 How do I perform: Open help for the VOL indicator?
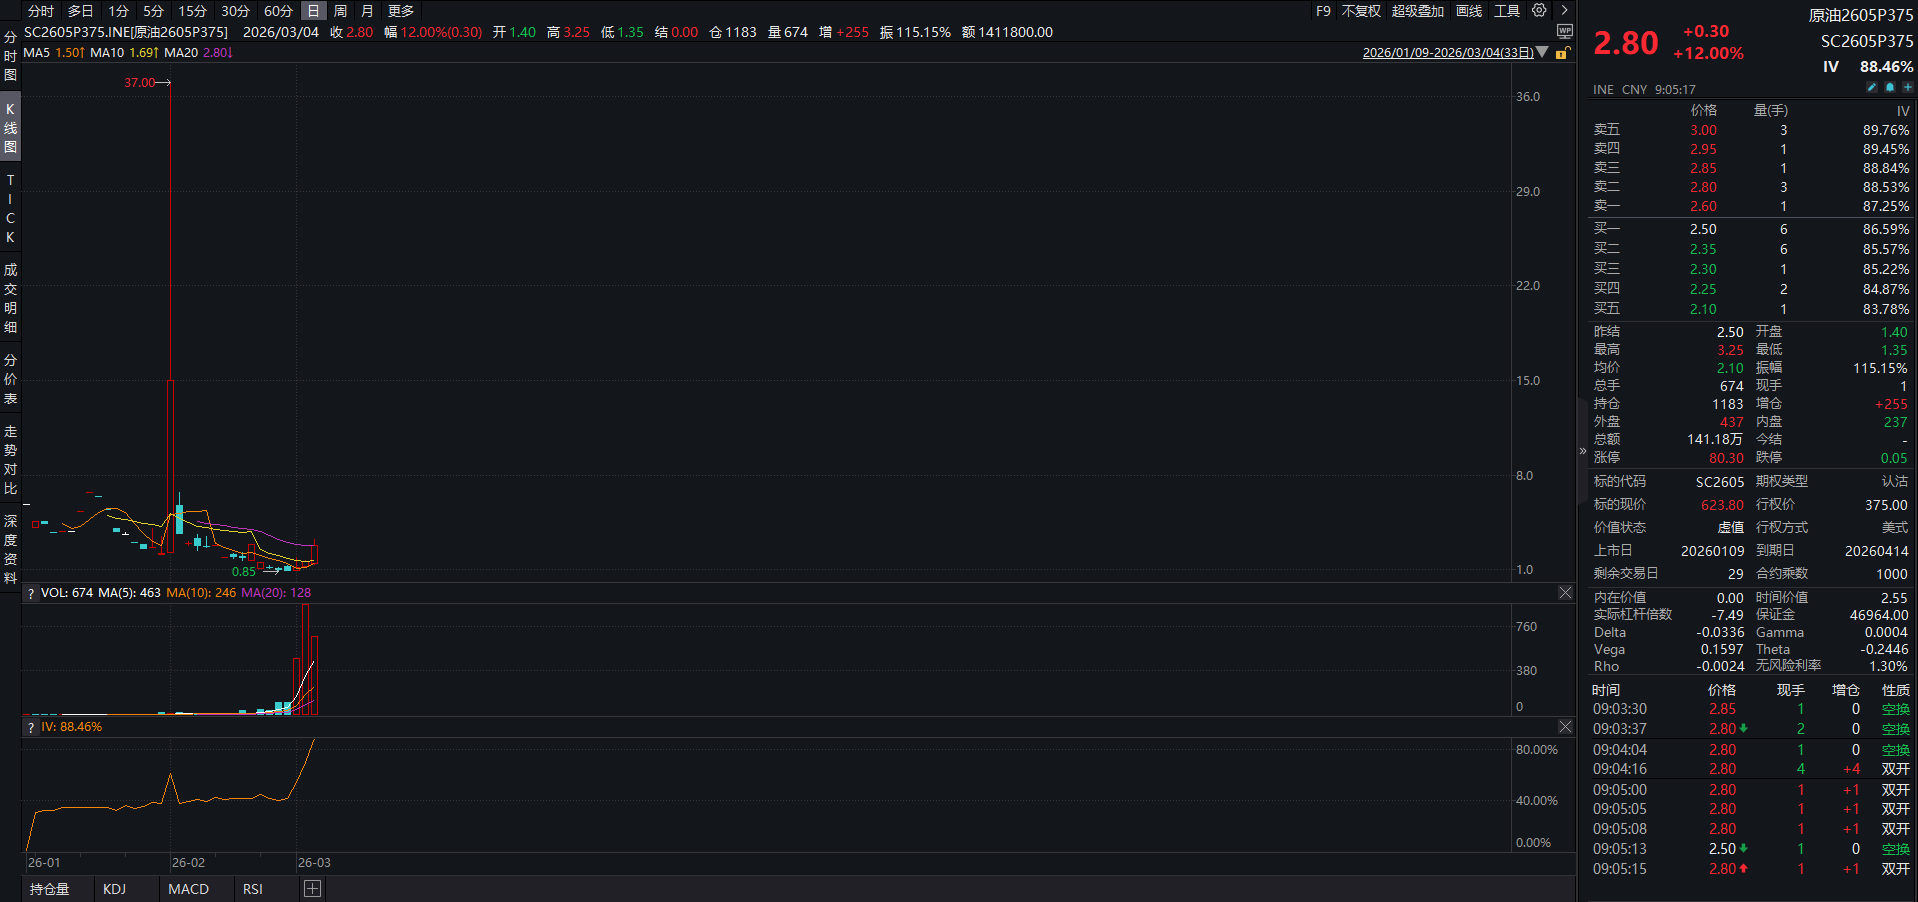(31, 594)
